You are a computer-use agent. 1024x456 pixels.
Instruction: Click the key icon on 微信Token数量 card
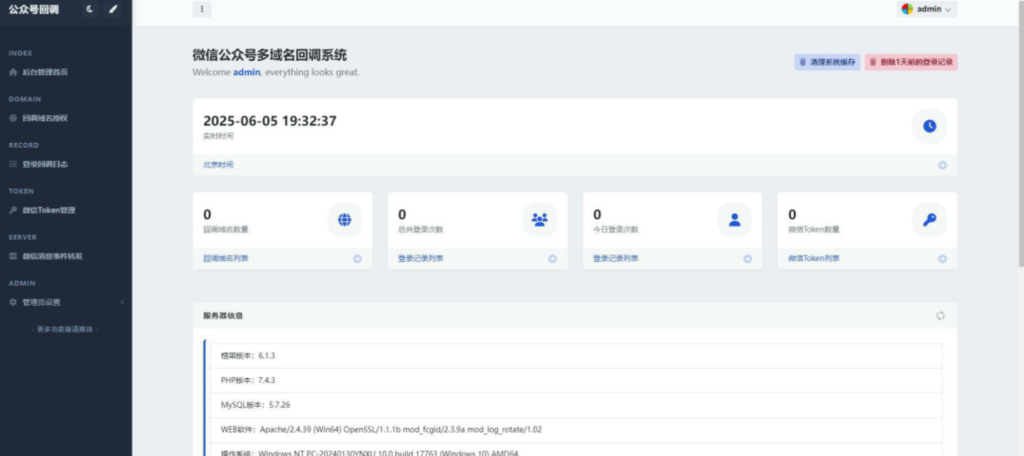point(929,220)
